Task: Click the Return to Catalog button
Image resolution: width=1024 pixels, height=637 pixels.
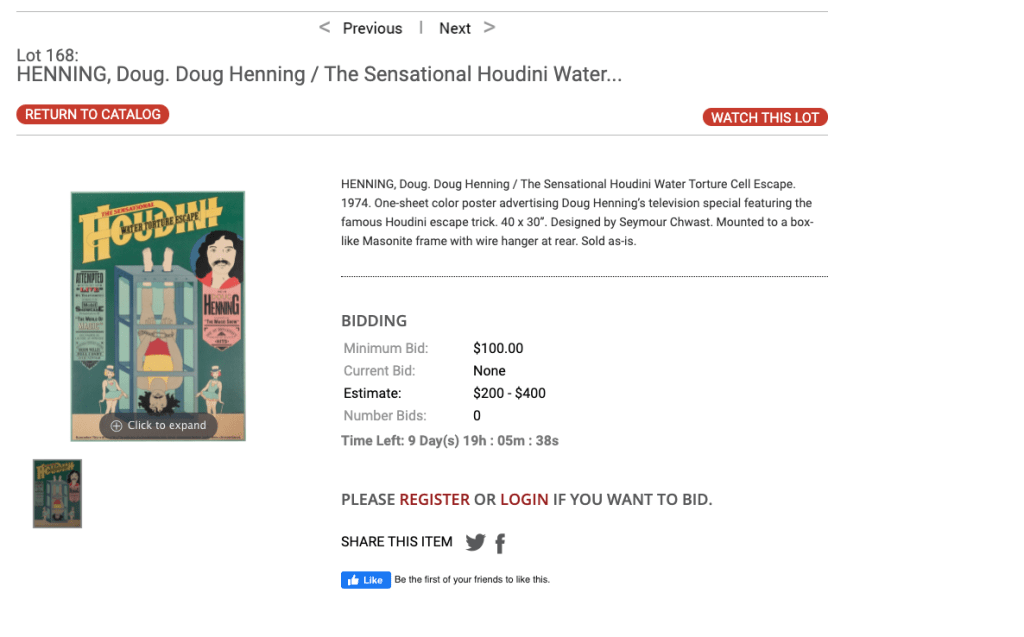Action: click(x=93, y=115)
